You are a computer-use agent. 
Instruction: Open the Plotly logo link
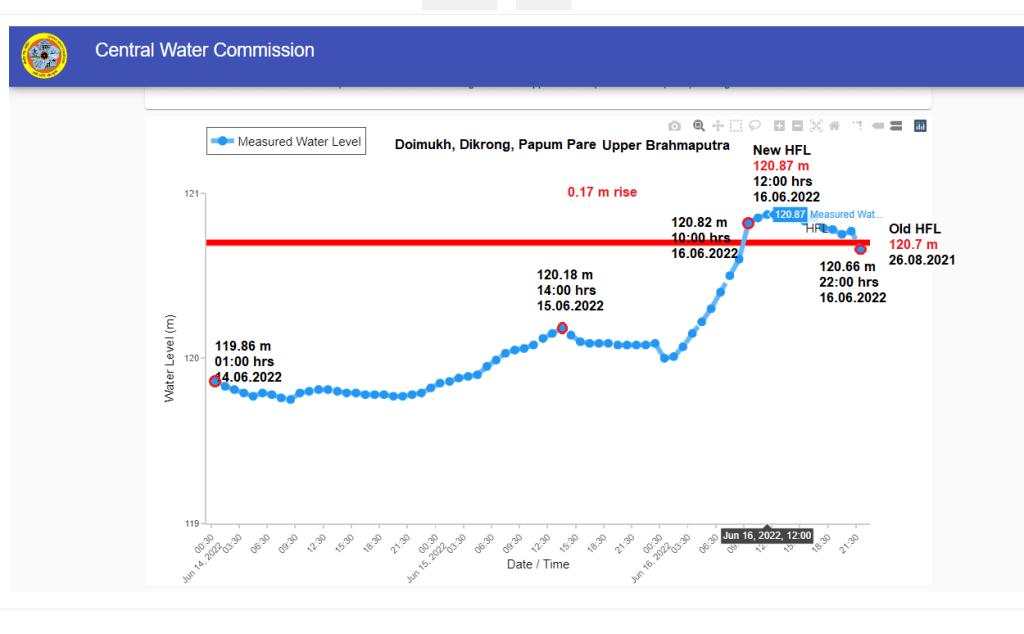coord(920,126)
